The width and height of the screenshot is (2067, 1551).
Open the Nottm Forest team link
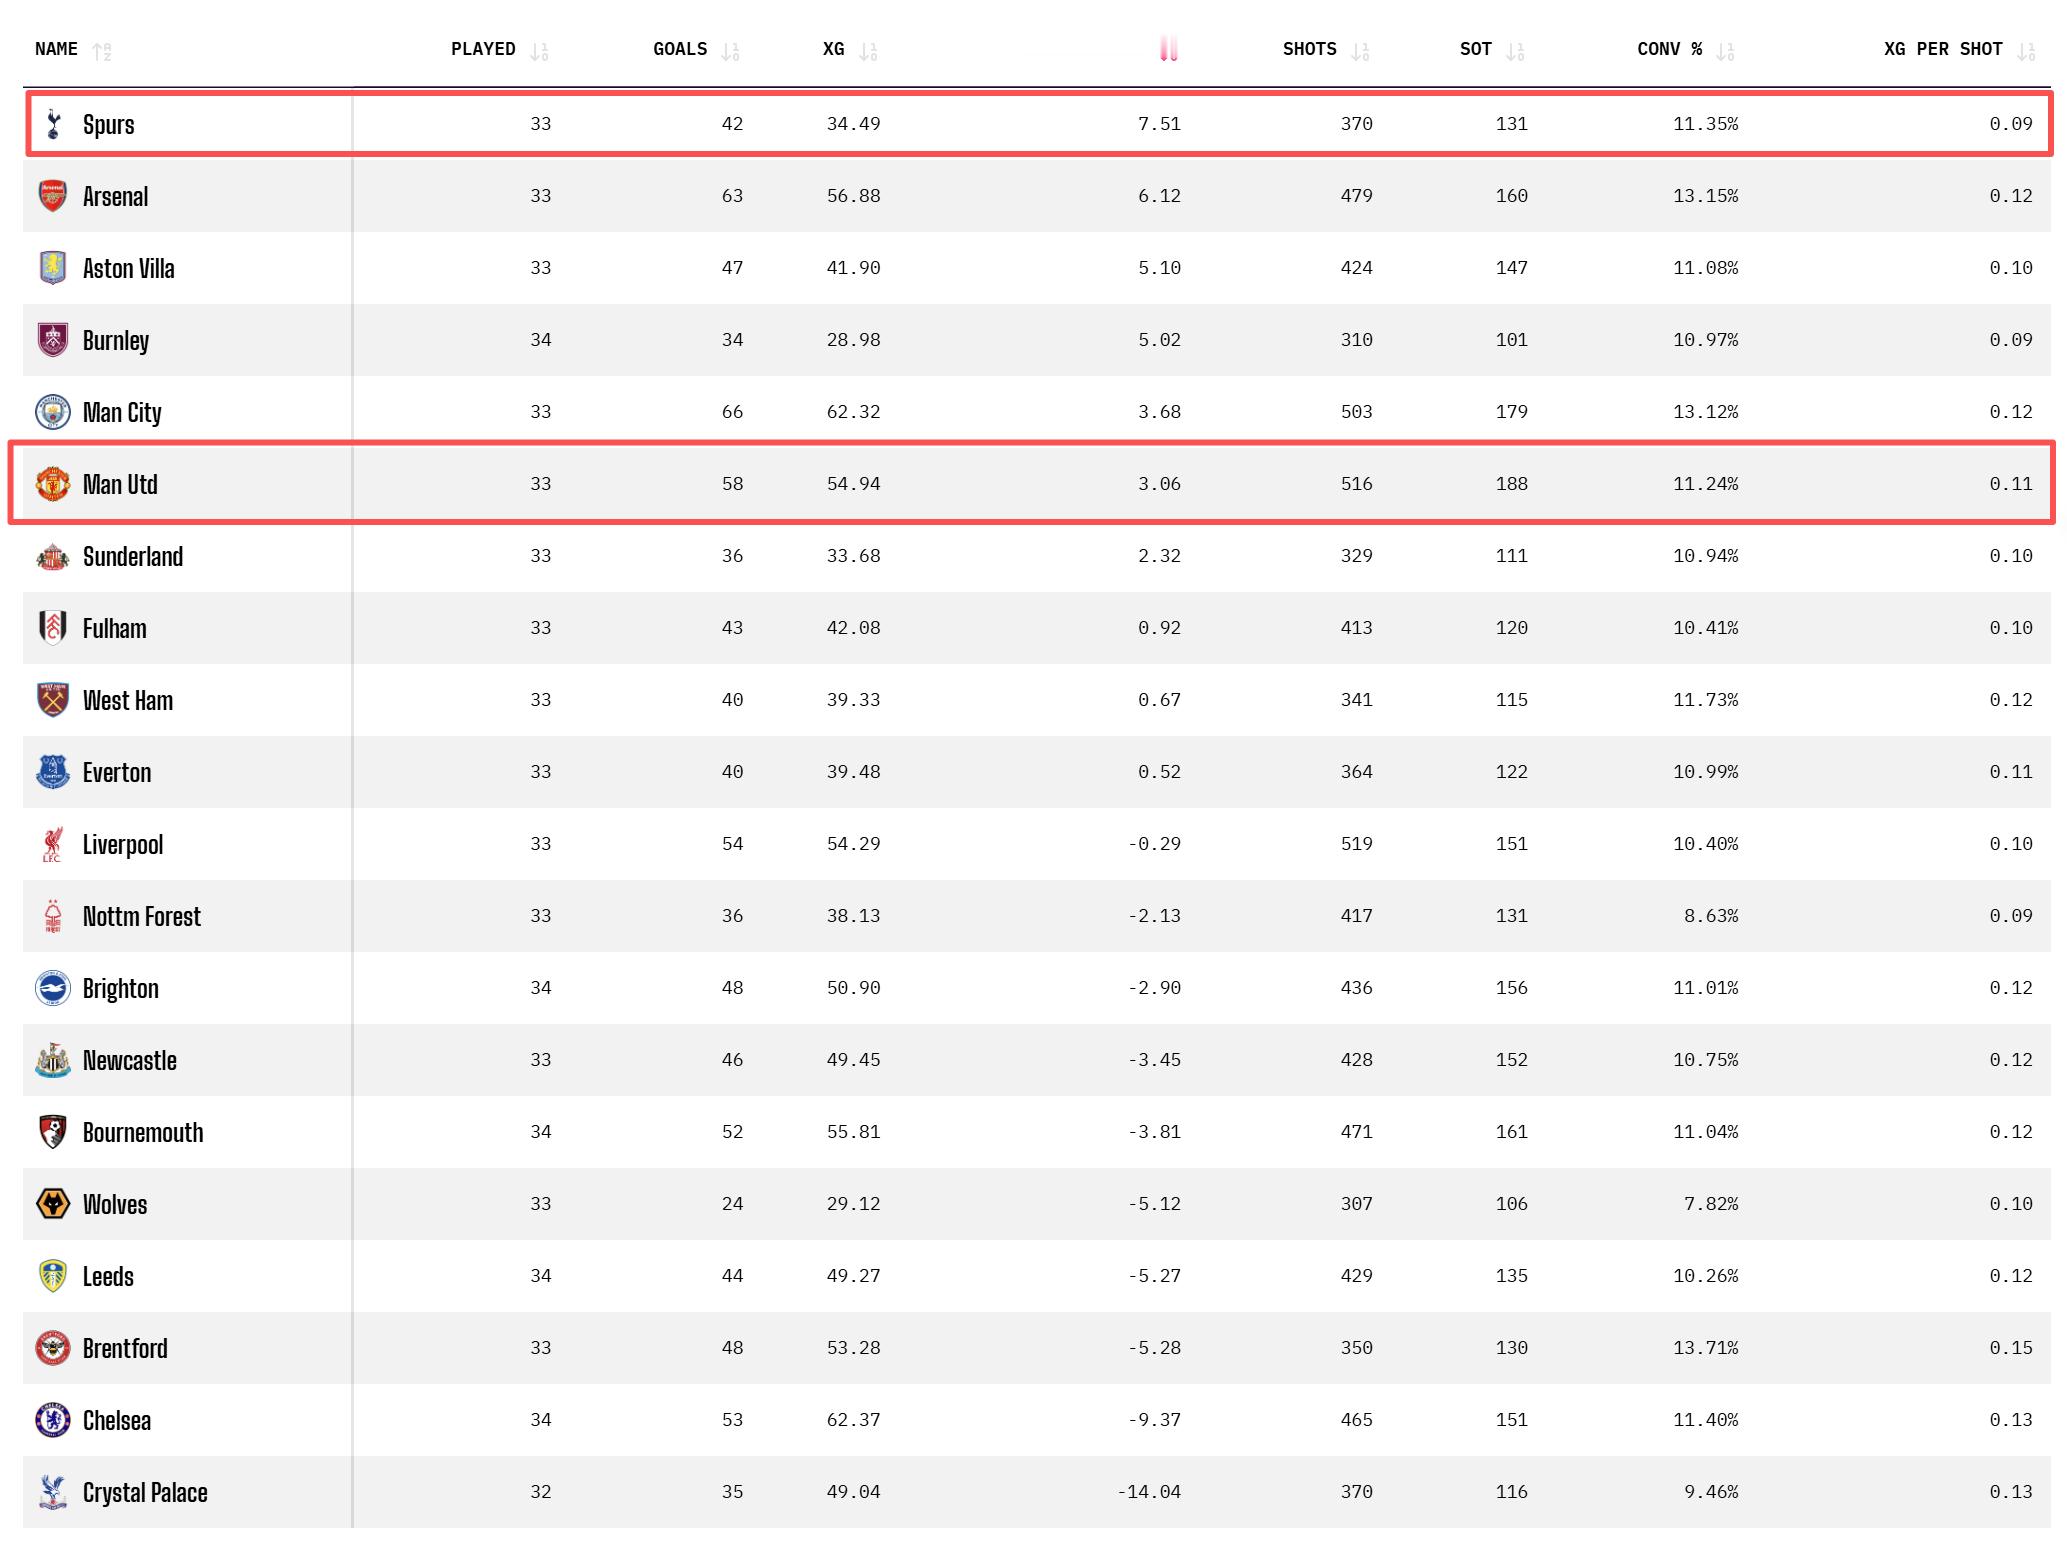pyautogui.click(x=142, y=916)
